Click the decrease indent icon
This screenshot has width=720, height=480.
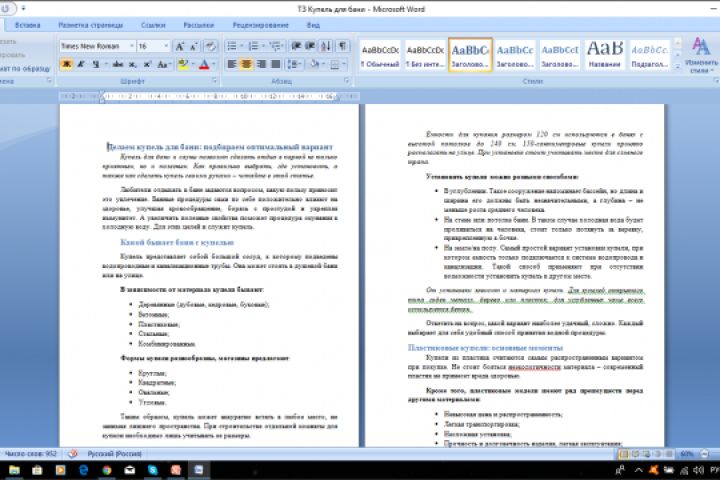pyautogui.click(x=296, y=46)
